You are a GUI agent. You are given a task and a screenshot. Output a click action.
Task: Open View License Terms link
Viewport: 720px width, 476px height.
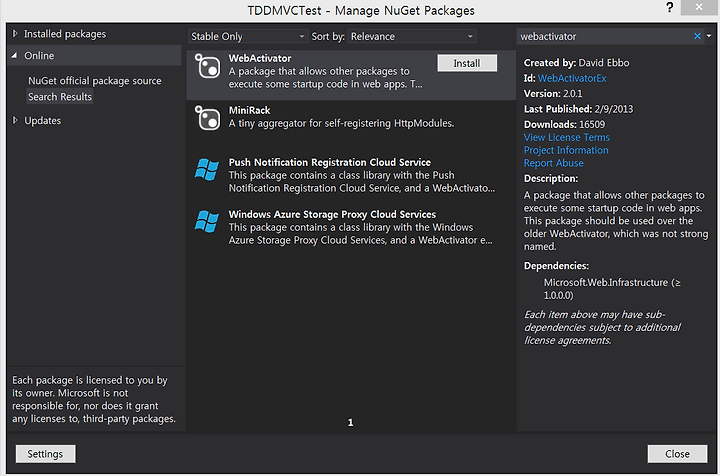pyautogui.click(x=567, y=137)
